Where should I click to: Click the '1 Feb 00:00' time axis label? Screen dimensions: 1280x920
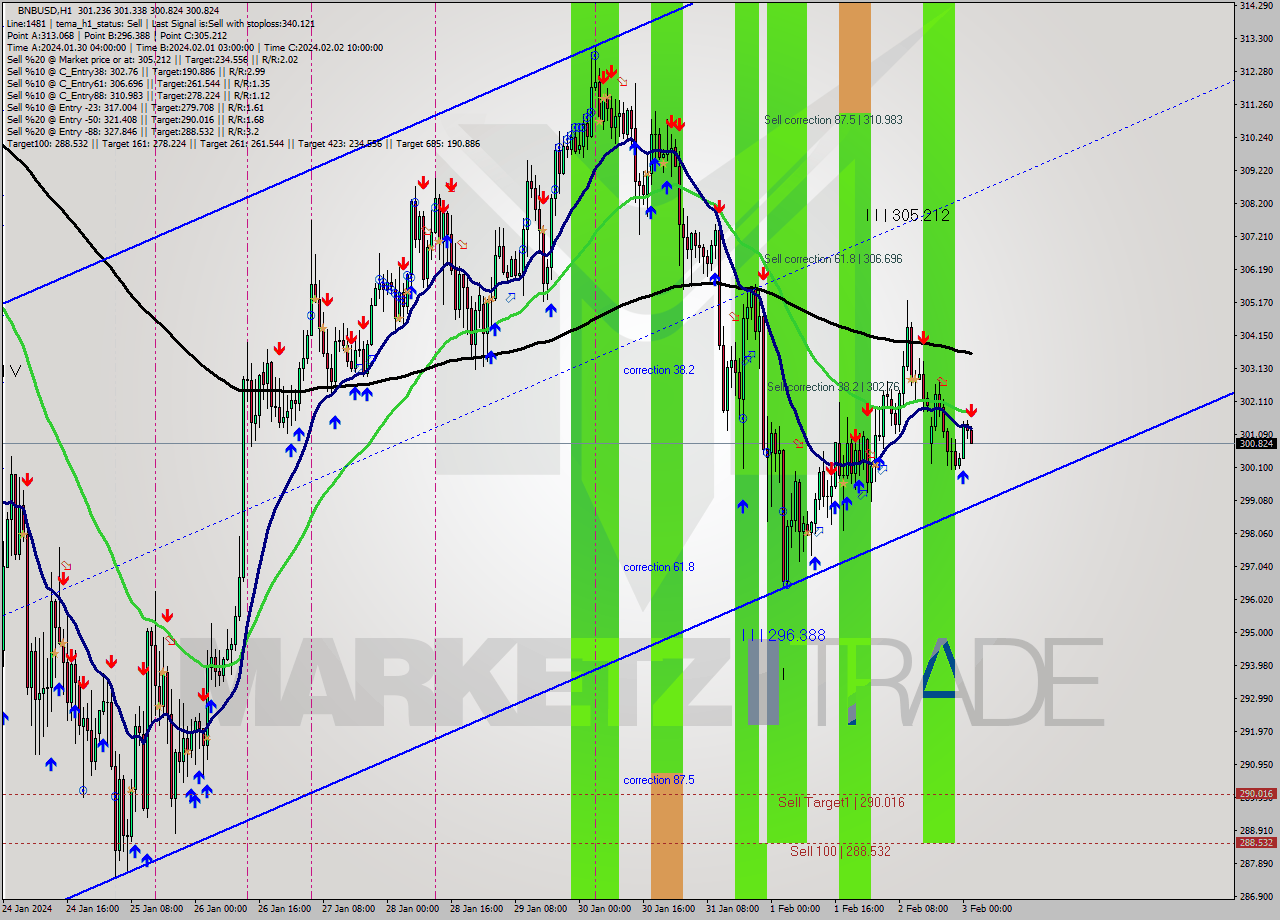click(x=794, y=909)
